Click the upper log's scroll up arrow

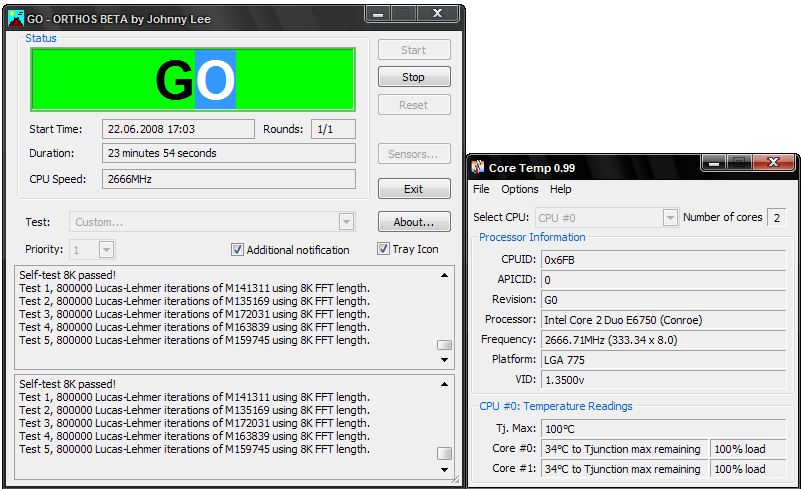[444, 275]
